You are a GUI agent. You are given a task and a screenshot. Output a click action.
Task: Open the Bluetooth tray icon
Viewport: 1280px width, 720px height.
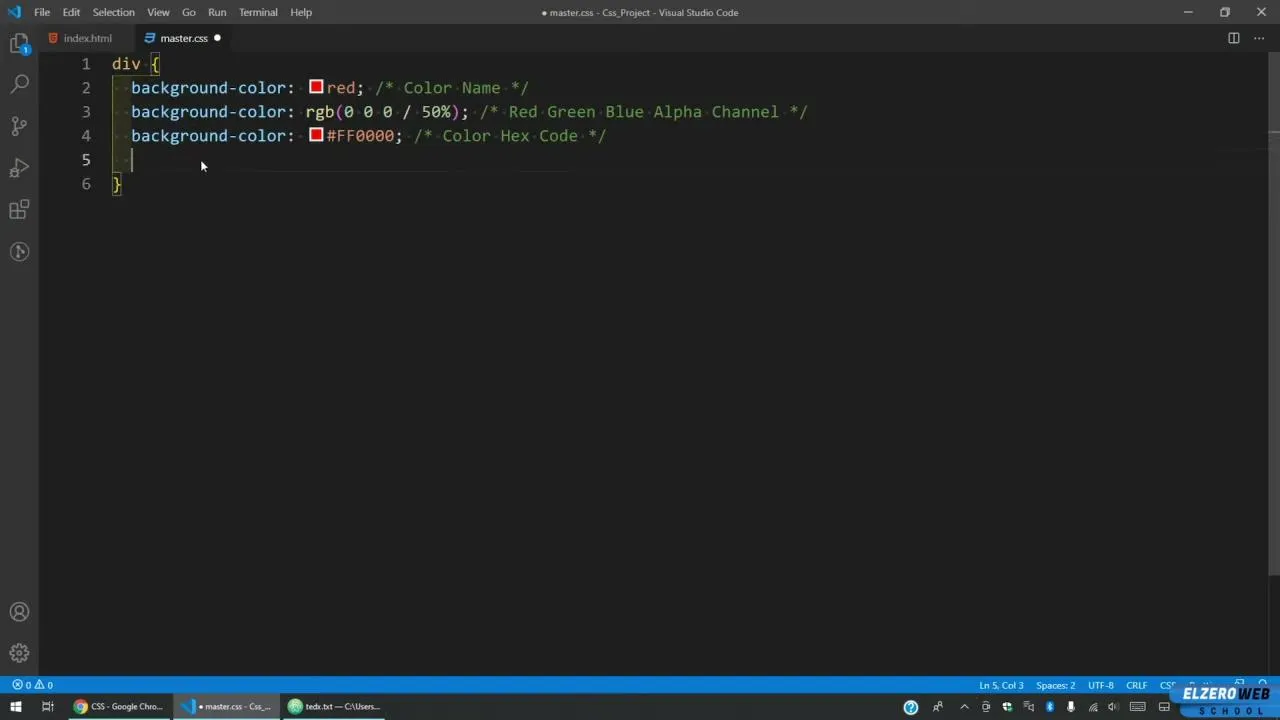(1049, 707)
